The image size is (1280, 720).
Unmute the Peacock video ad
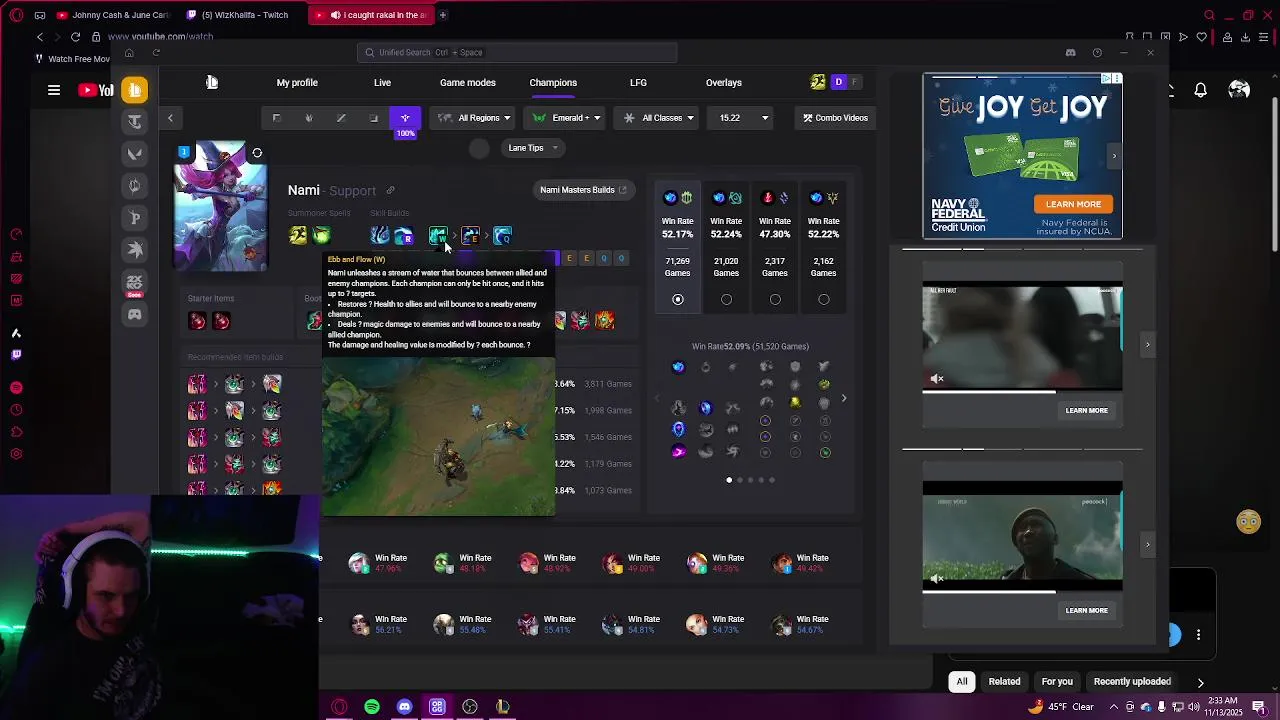[937, 579]
